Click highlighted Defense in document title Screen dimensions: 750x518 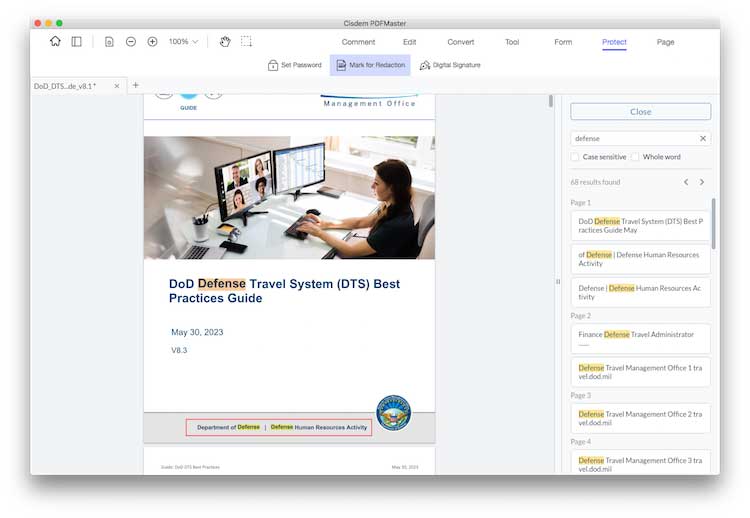222,284
